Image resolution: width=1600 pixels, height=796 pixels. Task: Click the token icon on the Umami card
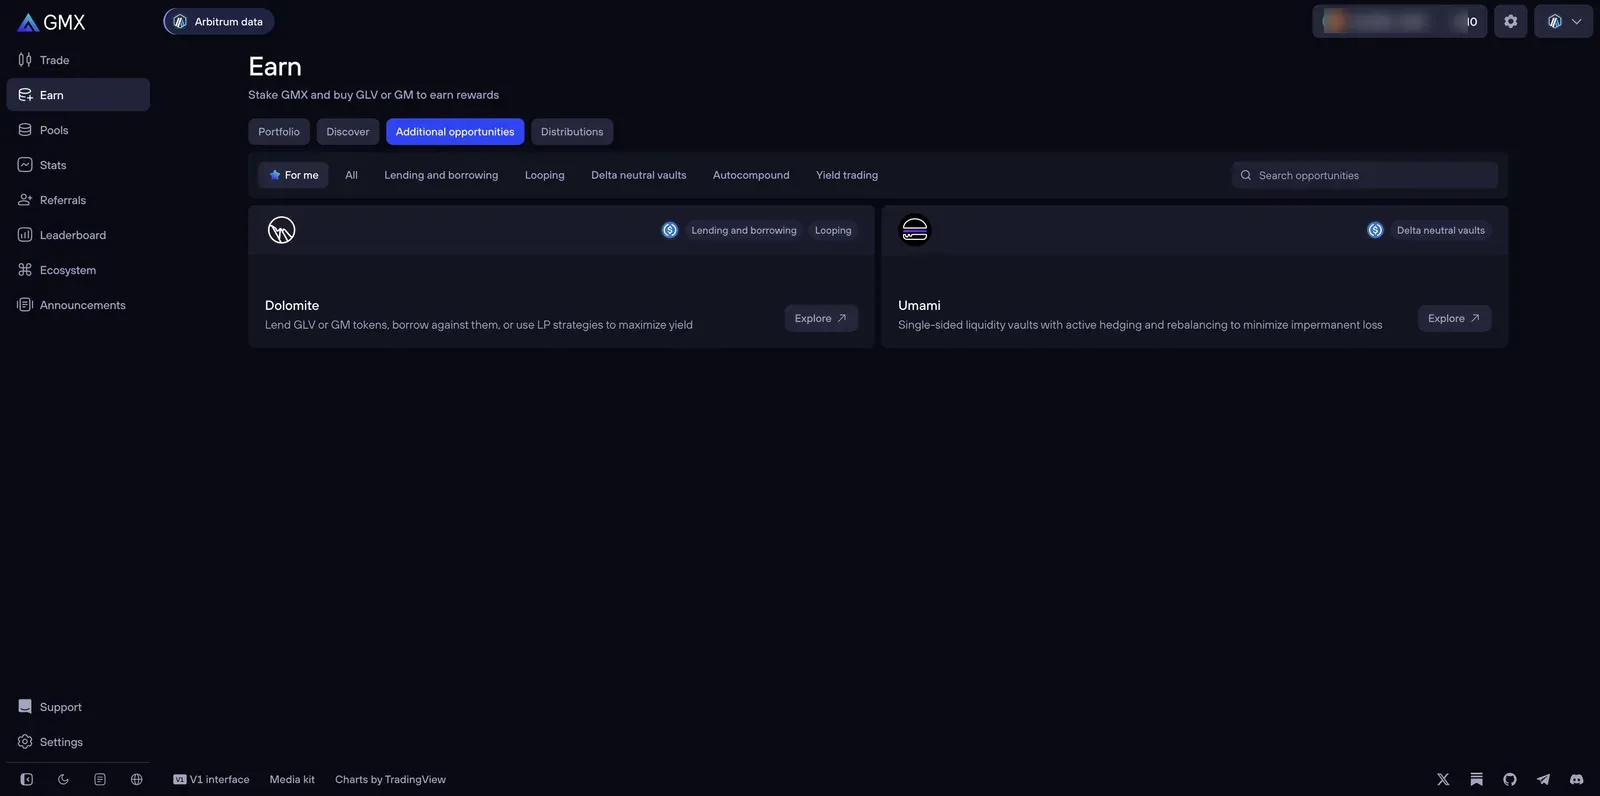1375,230
